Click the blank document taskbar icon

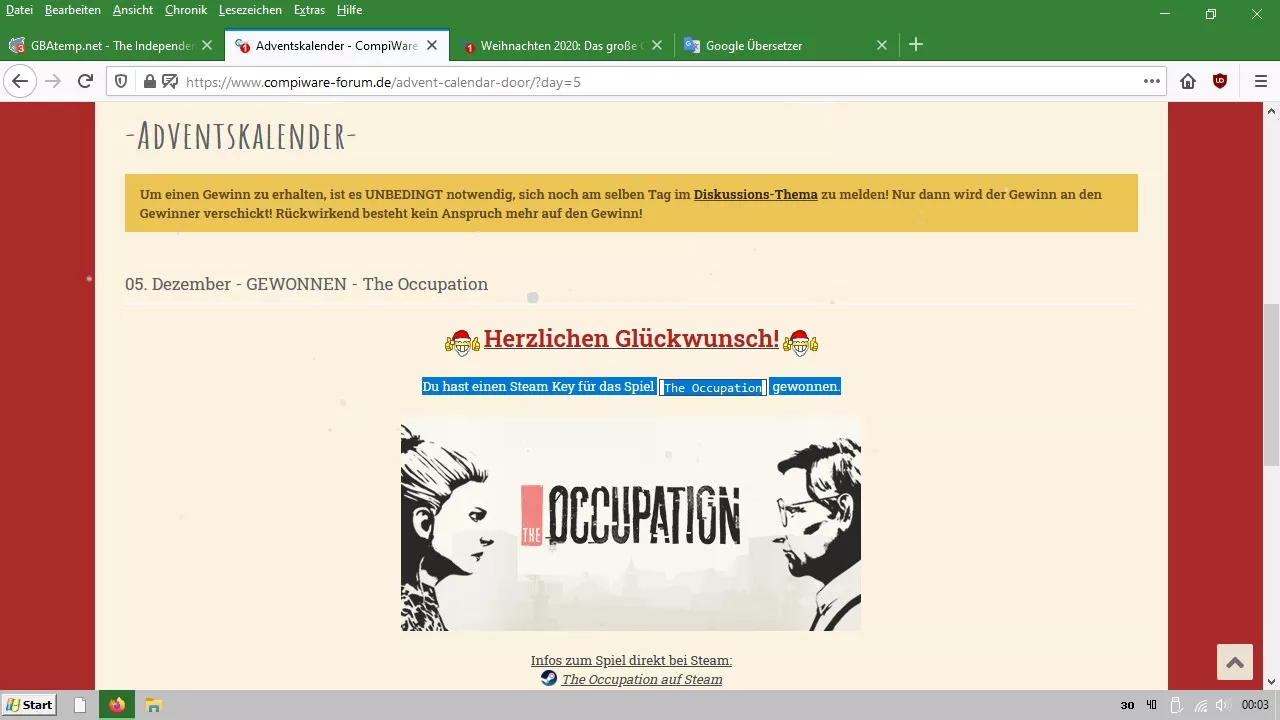(80, 705)
